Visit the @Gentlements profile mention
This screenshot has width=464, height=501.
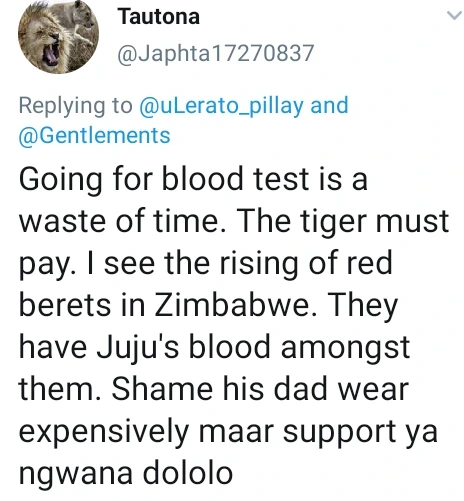94,135
